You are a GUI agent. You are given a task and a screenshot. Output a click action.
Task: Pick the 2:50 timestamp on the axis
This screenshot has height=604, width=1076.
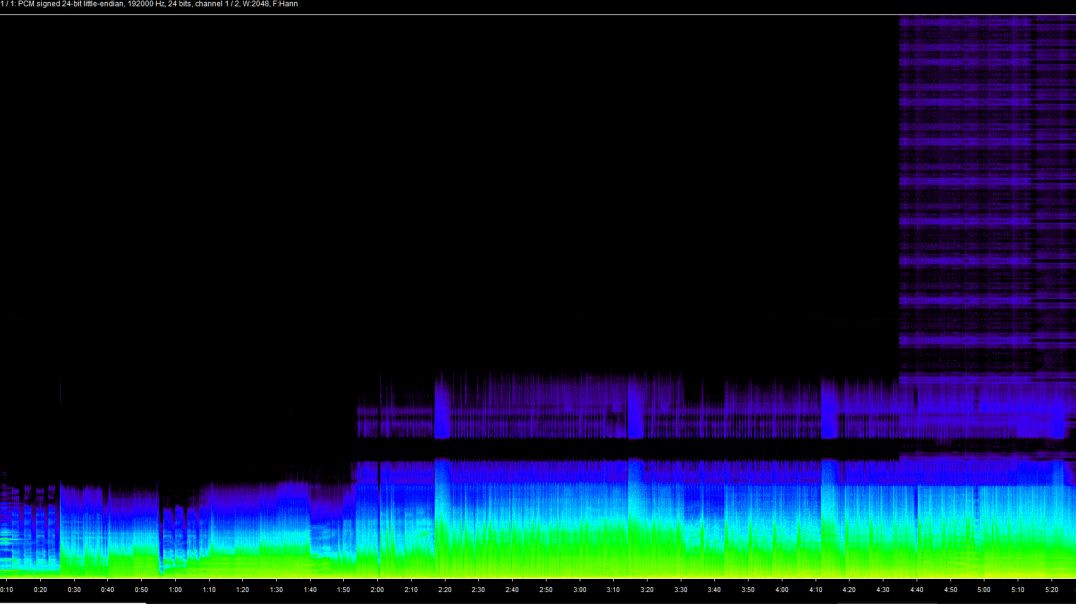click(546, 590)
